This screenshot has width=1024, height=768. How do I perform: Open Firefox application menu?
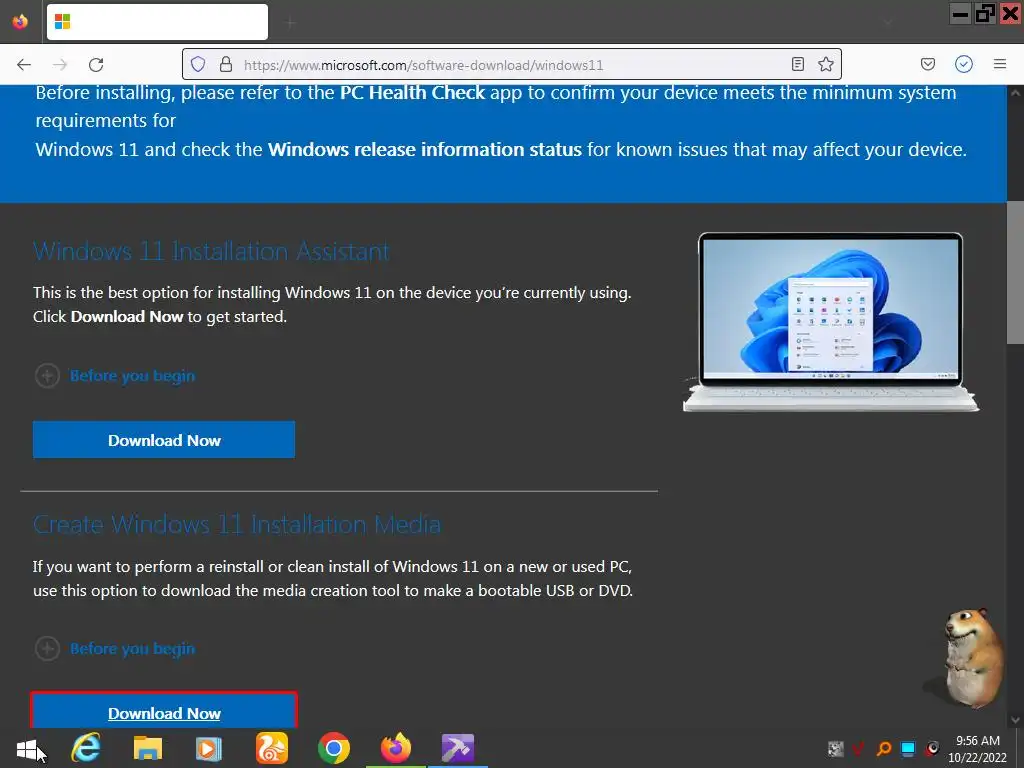click(x=999, y=64)
